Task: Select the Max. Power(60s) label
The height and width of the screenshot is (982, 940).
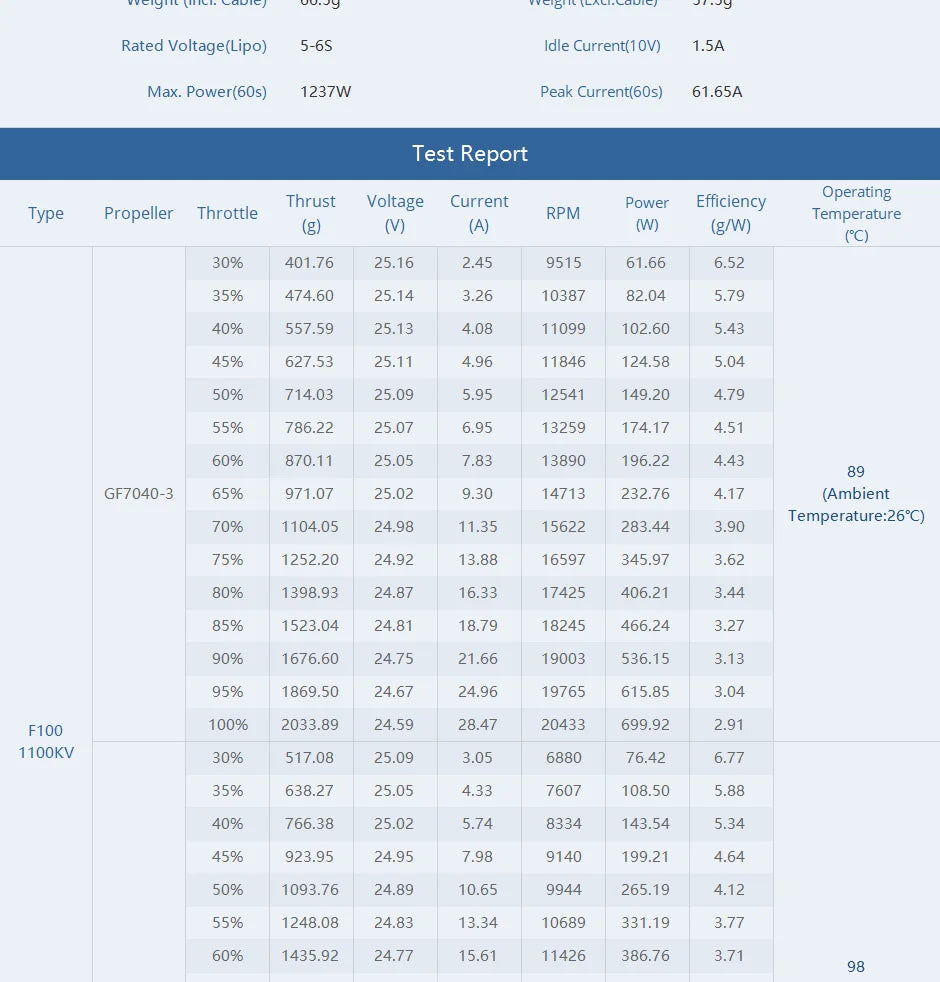Action: tap(207, 92)
